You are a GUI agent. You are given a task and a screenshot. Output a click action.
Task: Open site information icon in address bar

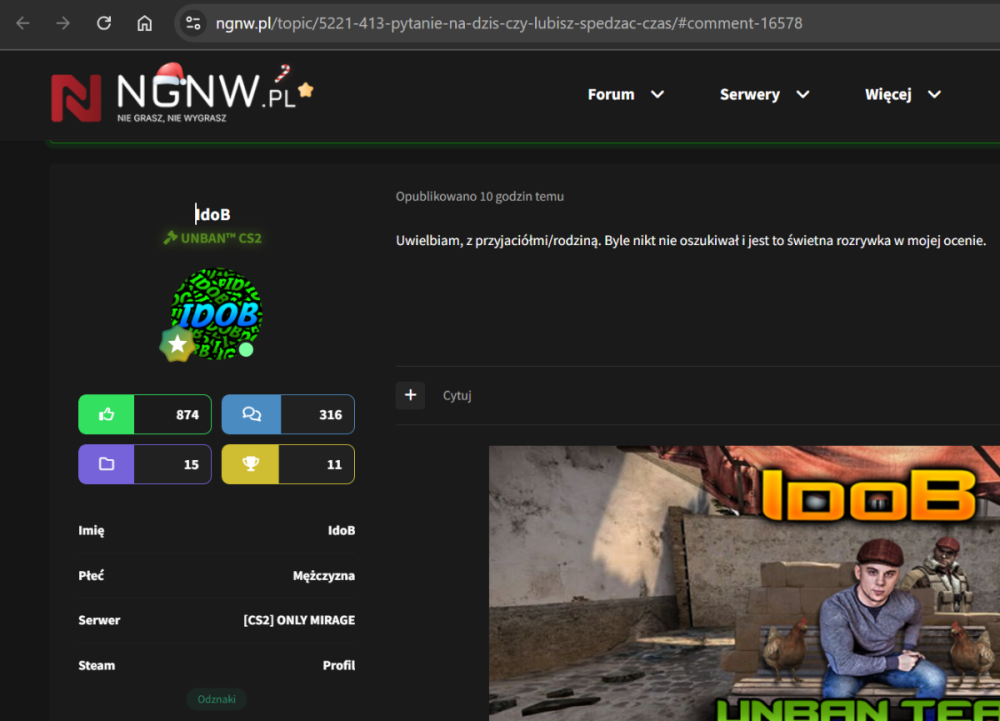pos(193,24)
